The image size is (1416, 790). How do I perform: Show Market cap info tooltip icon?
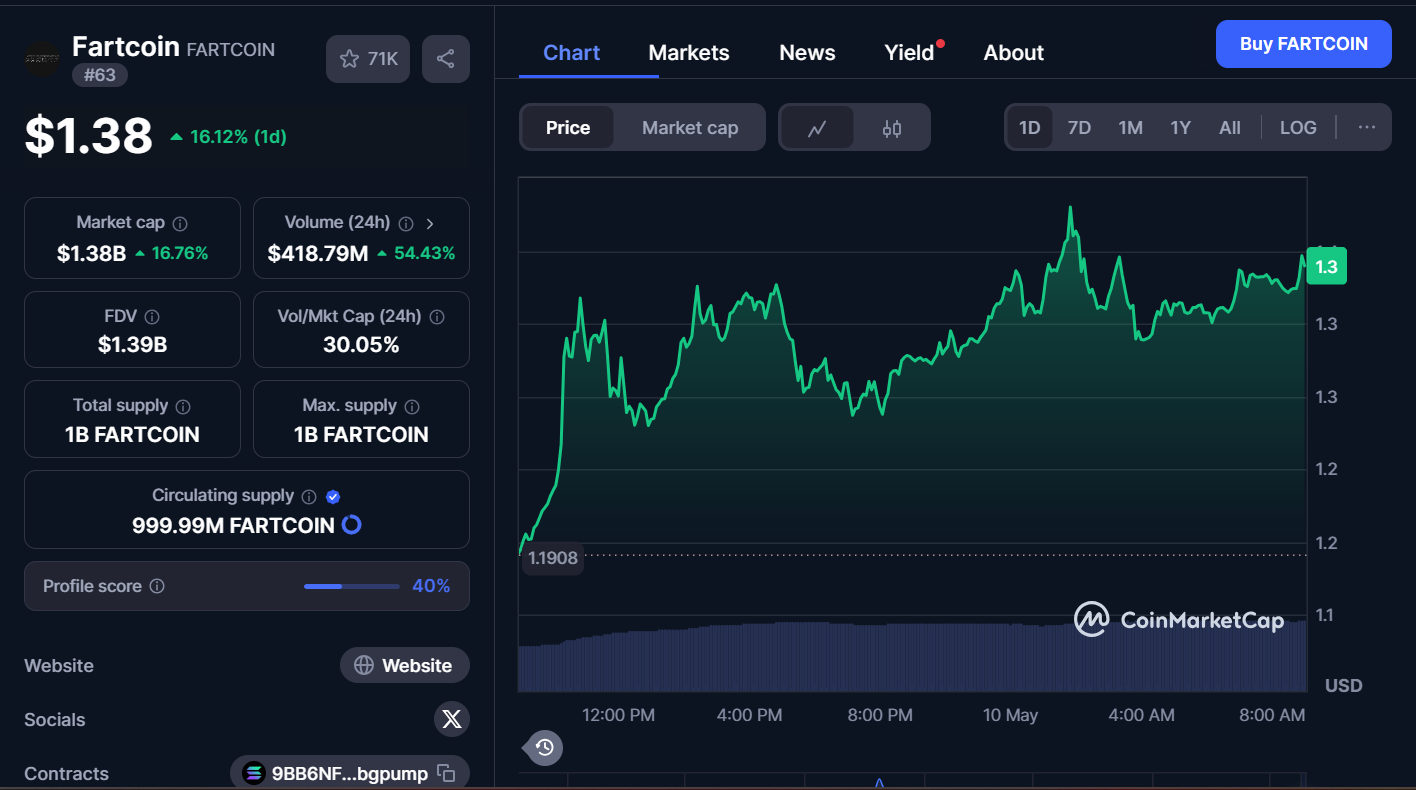pyautogui.click(x=180, y=224)
